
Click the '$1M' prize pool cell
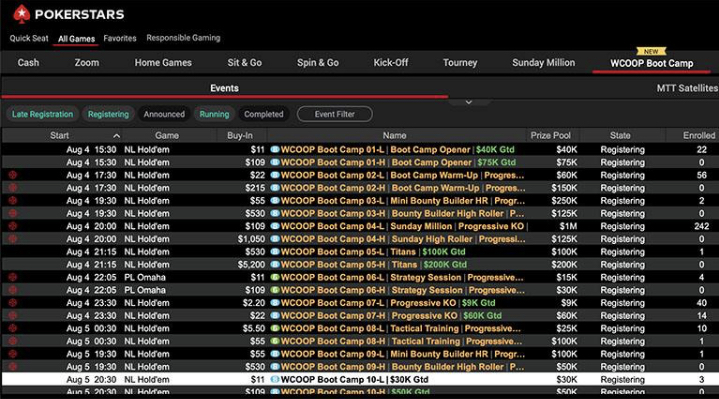(x=569, y=226)
